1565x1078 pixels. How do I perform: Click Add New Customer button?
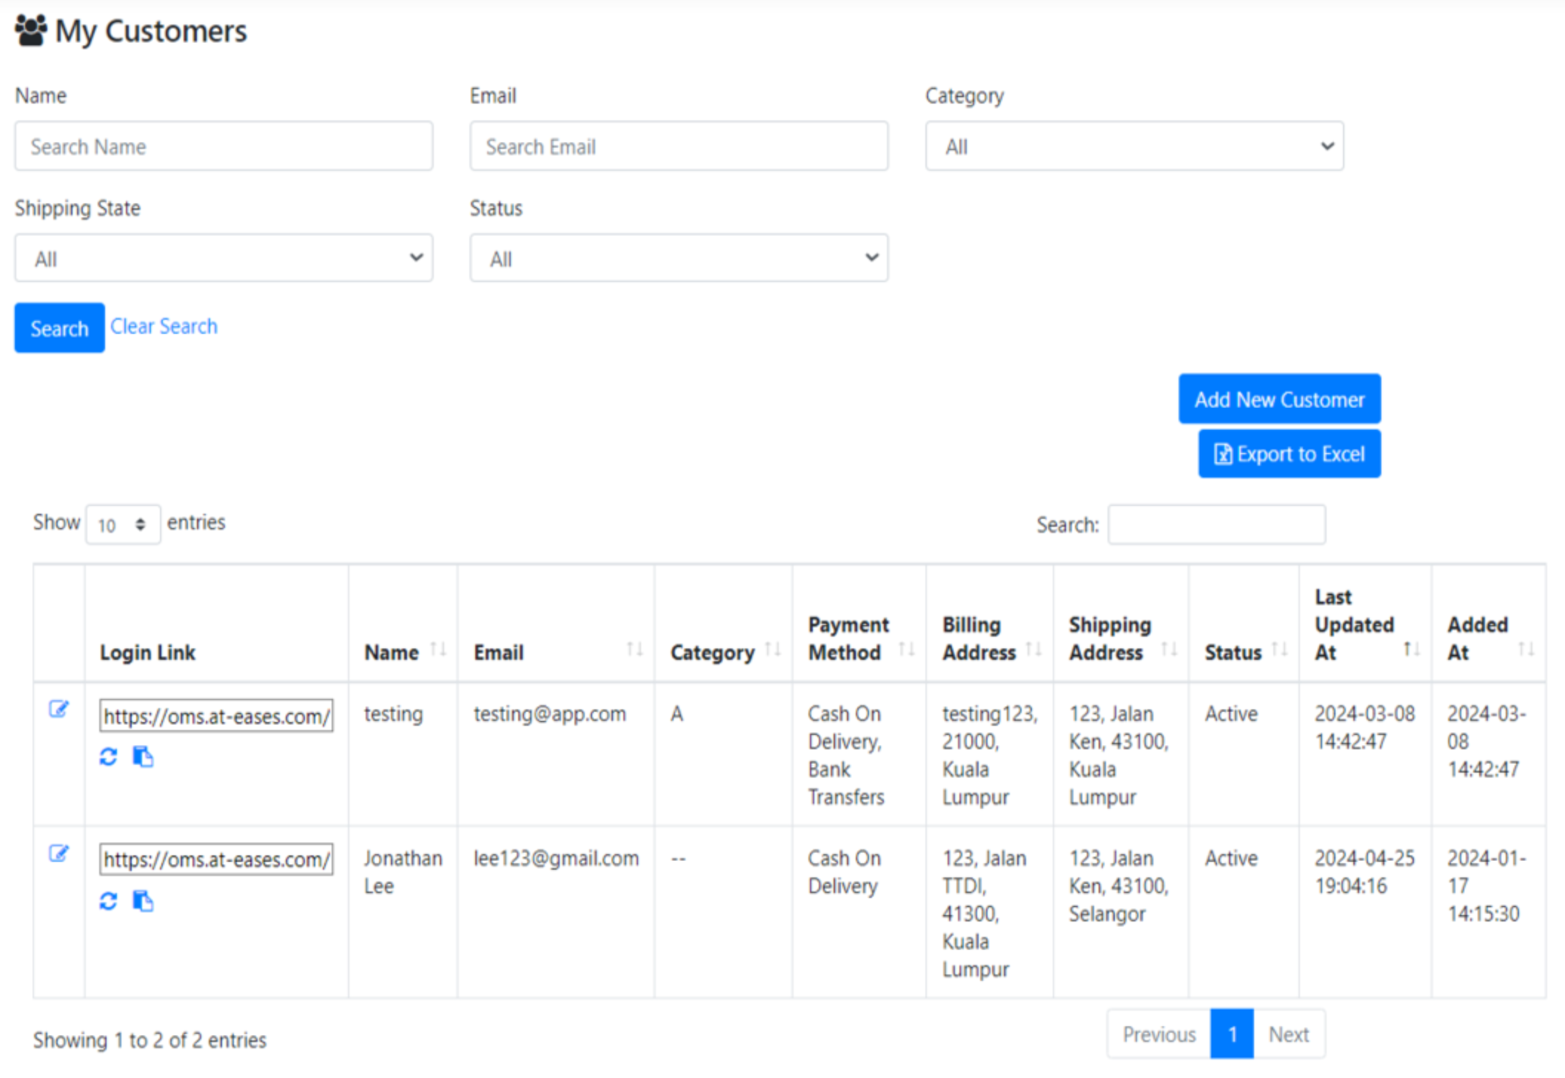click(x=1278, y=400)
